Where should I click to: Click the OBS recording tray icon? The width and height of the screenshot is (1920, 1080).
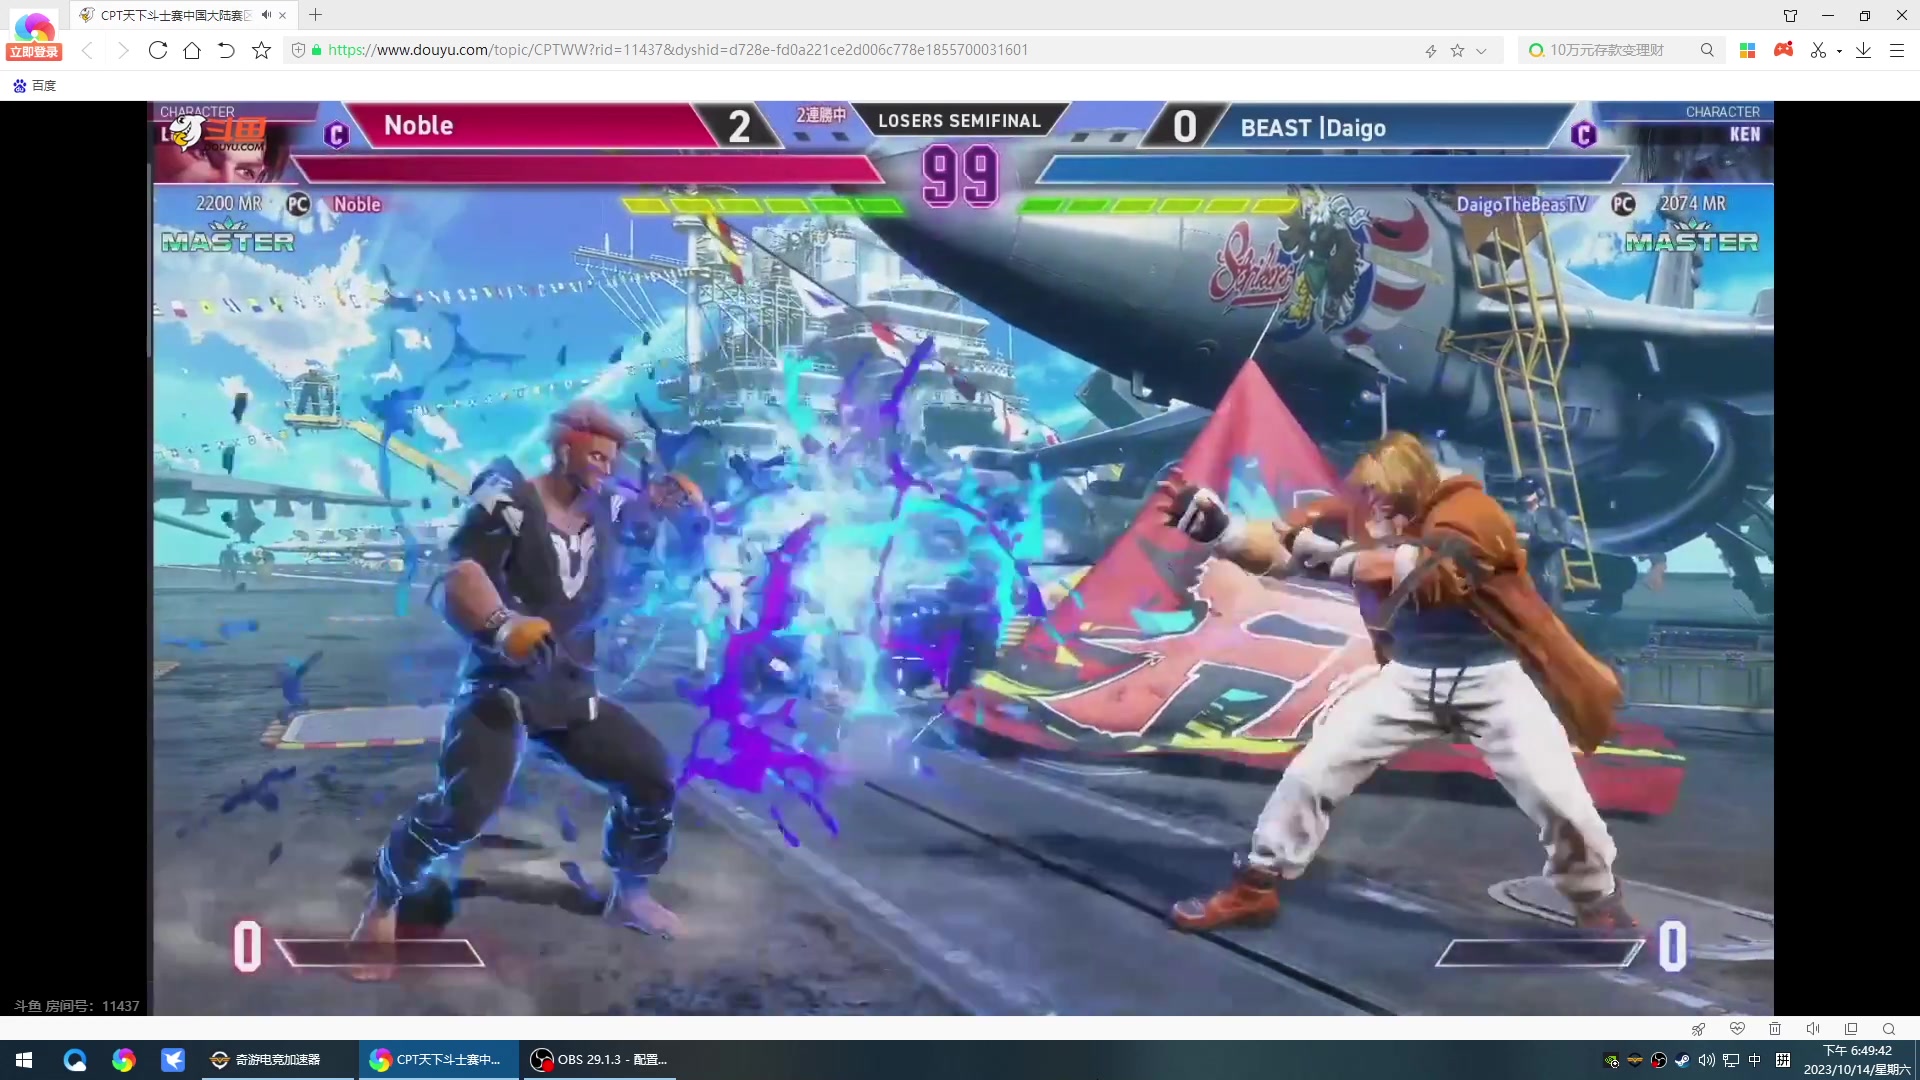[1659, 1060]
